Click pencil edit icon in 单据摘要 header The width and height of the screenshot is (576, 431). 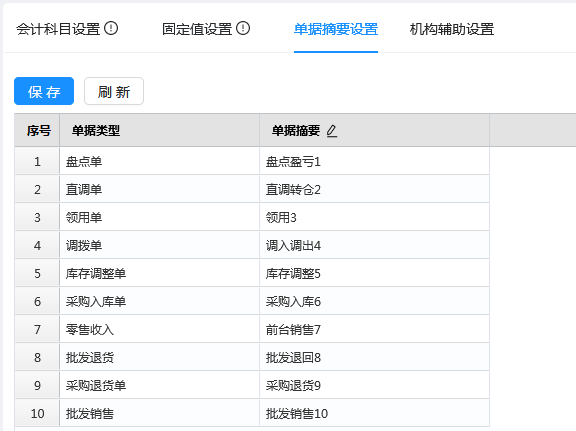click(332, 130)
